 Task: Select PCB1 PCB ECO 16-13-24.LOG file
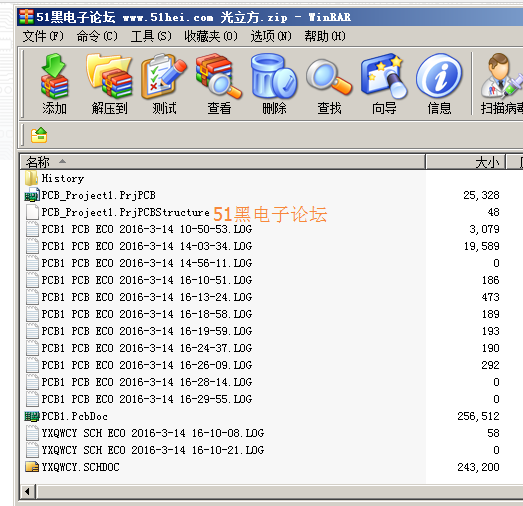click(x=147, y=297)
